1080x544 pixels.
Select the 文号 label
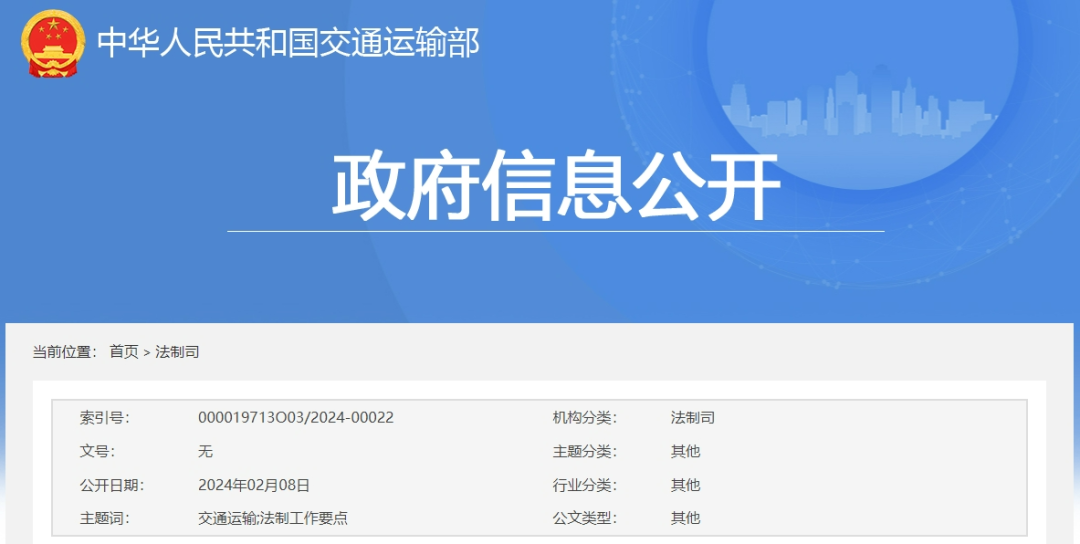tap(97, 451)
